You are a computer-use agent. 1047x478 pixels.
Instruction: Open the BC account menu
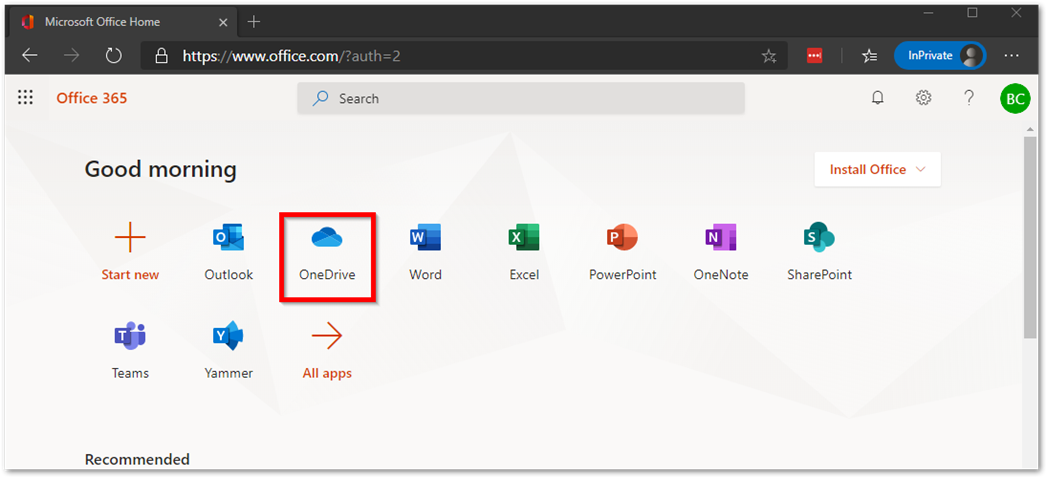[1015, 98]
